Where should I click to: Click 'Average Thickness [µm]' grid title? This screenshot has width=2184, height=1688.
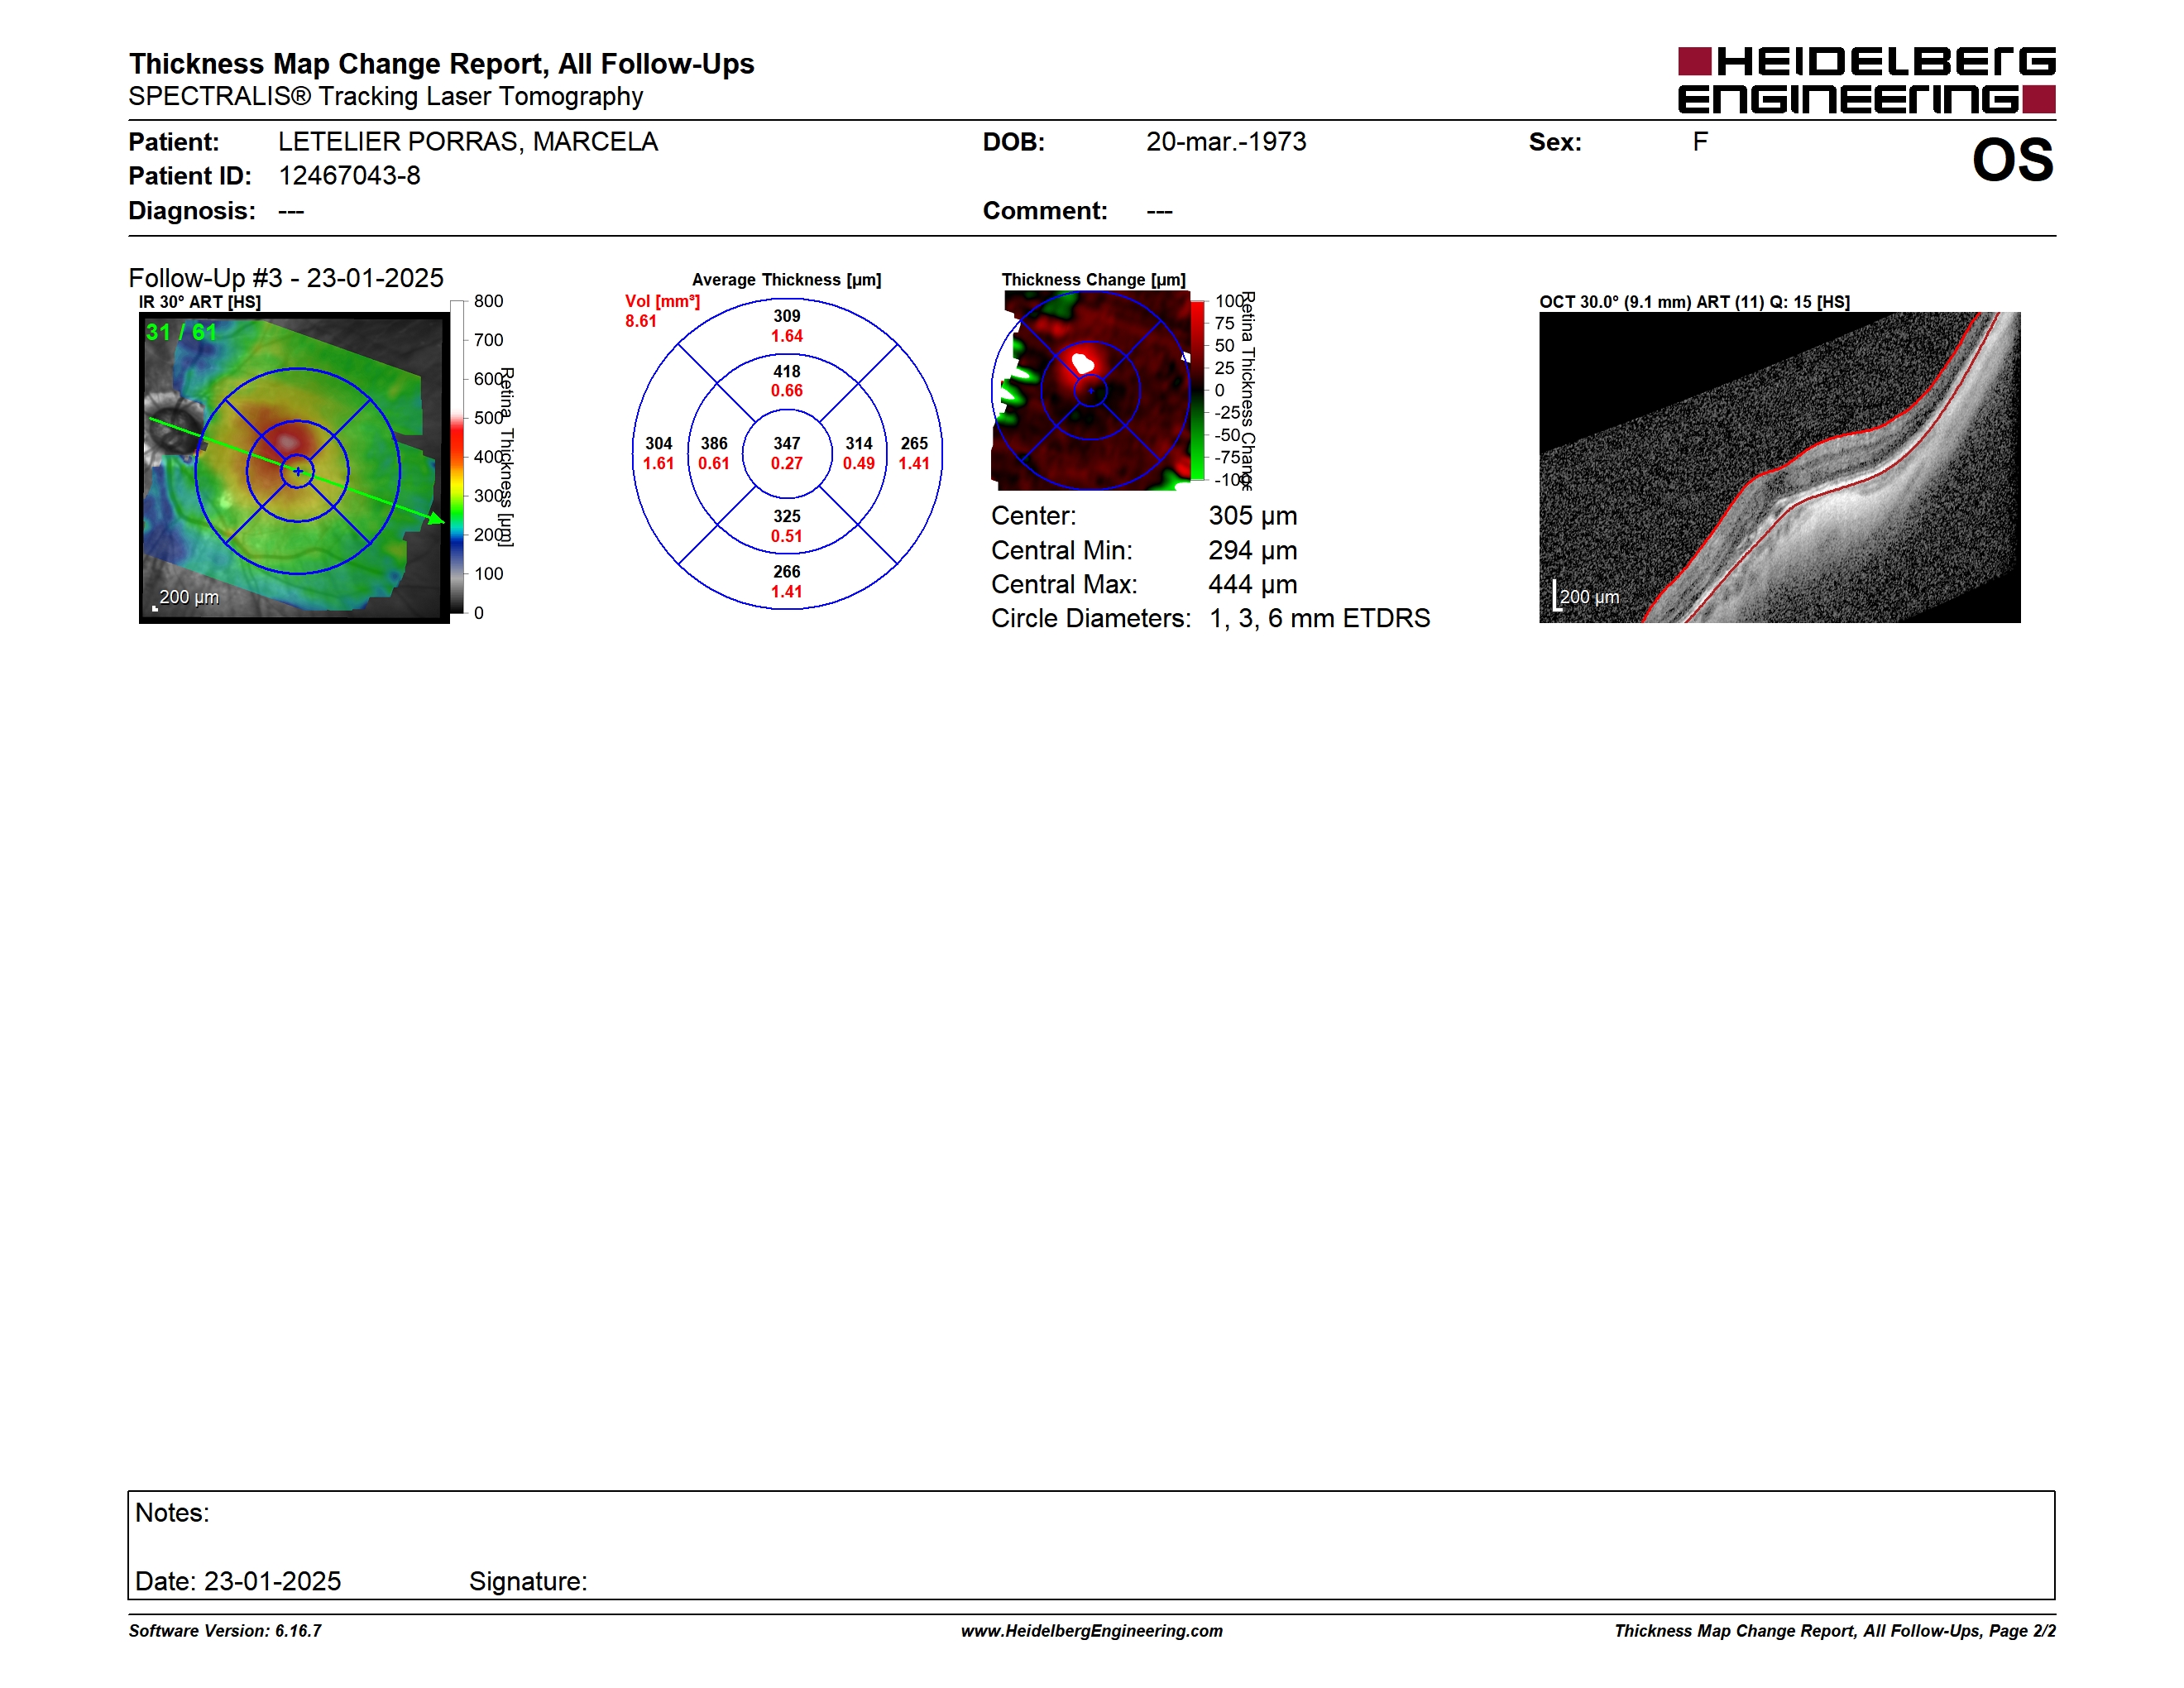pyautogui.click(x=787, y=280)
